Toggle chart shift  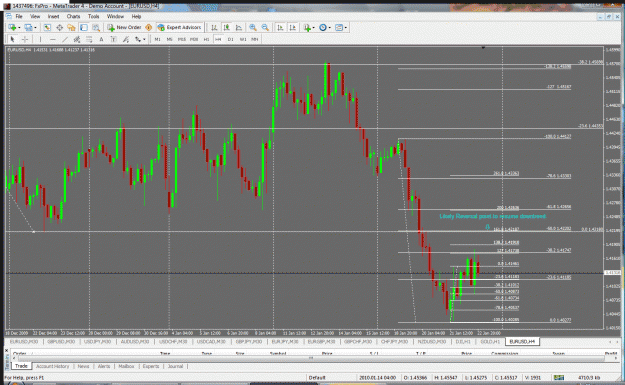click(293, 28)
